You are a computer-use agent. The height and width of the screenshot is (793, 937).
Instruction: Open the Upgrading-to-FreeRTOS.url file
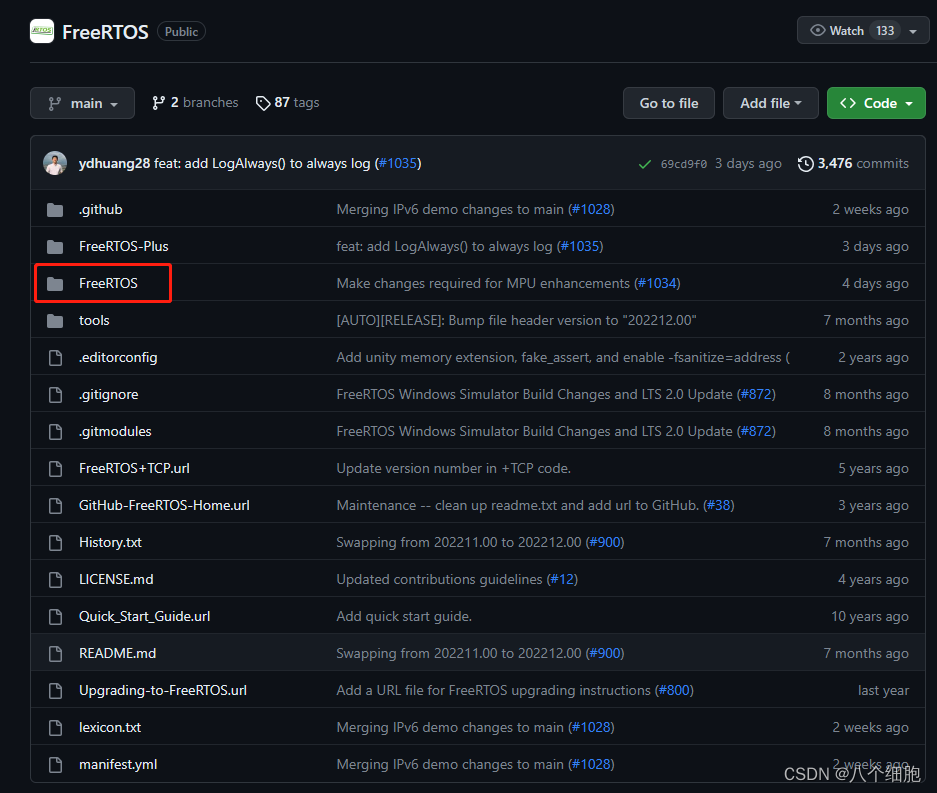coord(163,691)
